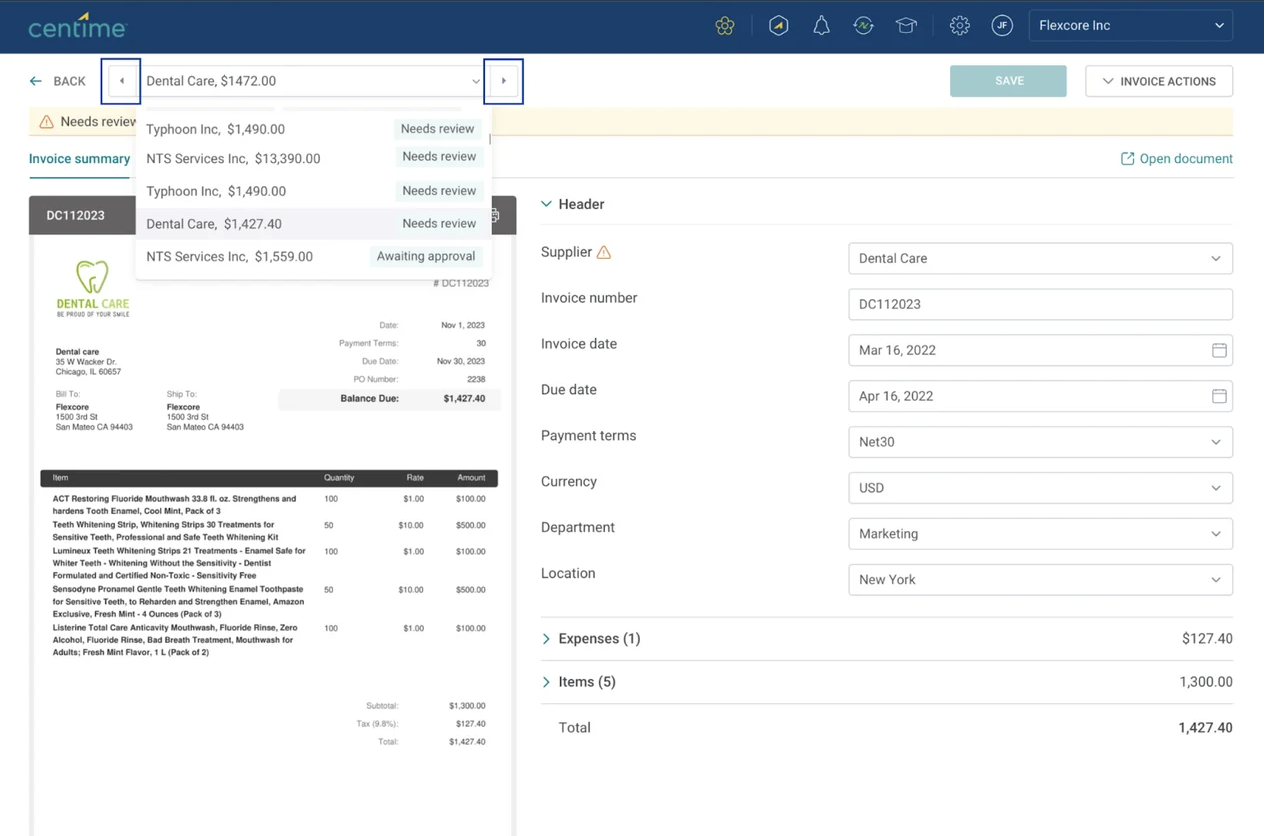This screenshot has height=836, width=1266.
Task: Select NTS Services Inc, $13,390.00 invoice
Action: 313,158
